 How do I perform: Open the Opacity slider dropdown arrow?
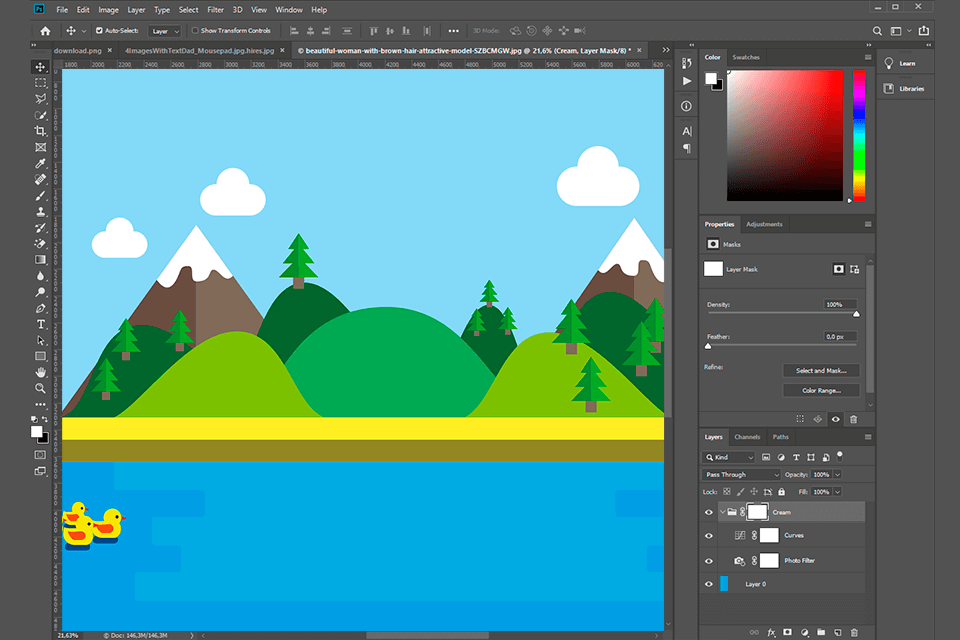click(x=838, y=475)
